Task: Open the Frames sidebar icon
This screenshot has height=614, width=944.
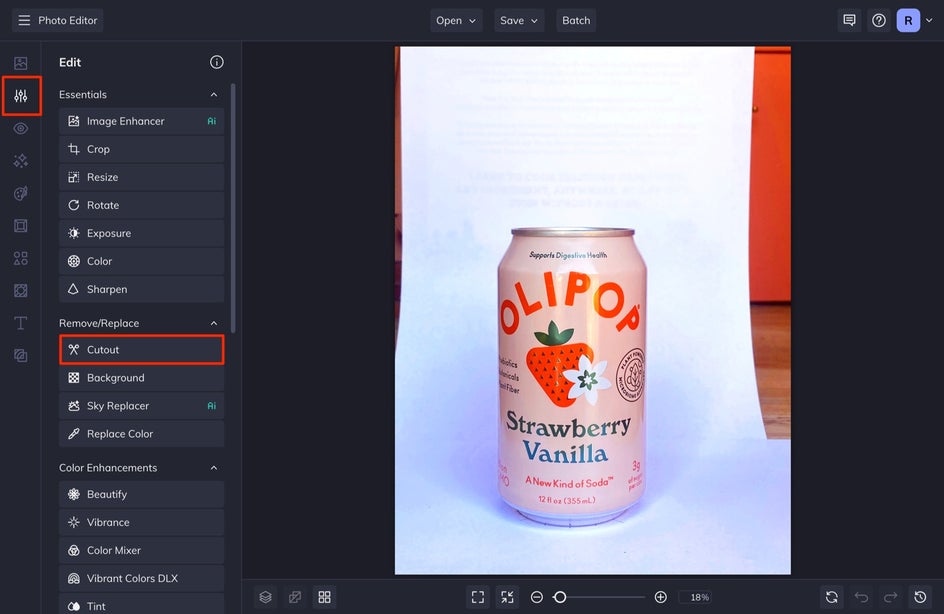Action: pos(20,226)
